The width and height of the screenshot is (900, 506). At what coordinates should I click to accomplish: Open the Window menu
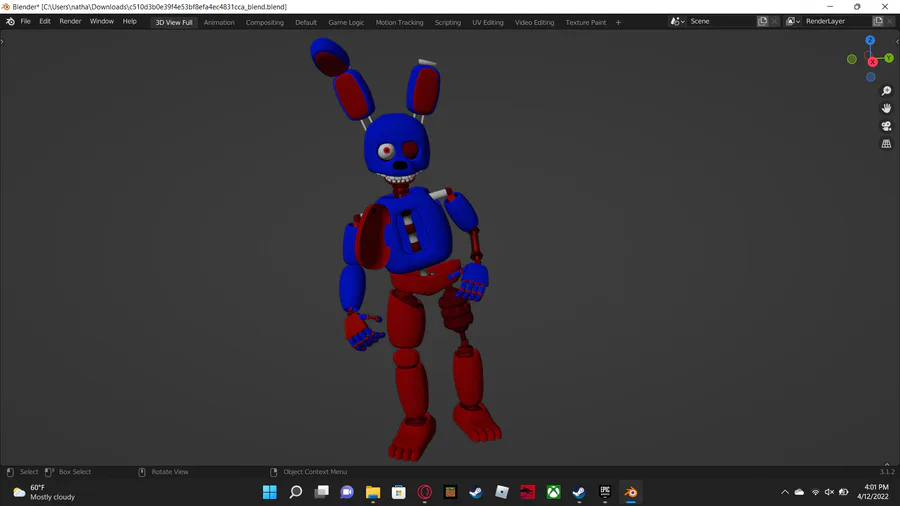point(102,22)
